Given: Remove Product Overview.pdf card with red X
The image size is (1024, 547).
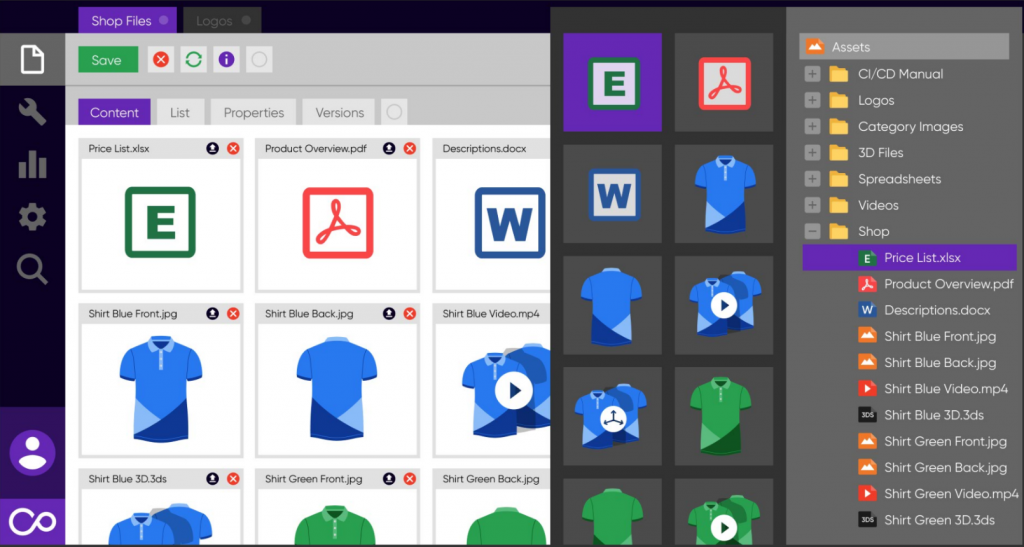Looking at the screenshot, I should (x=409, y=149).
